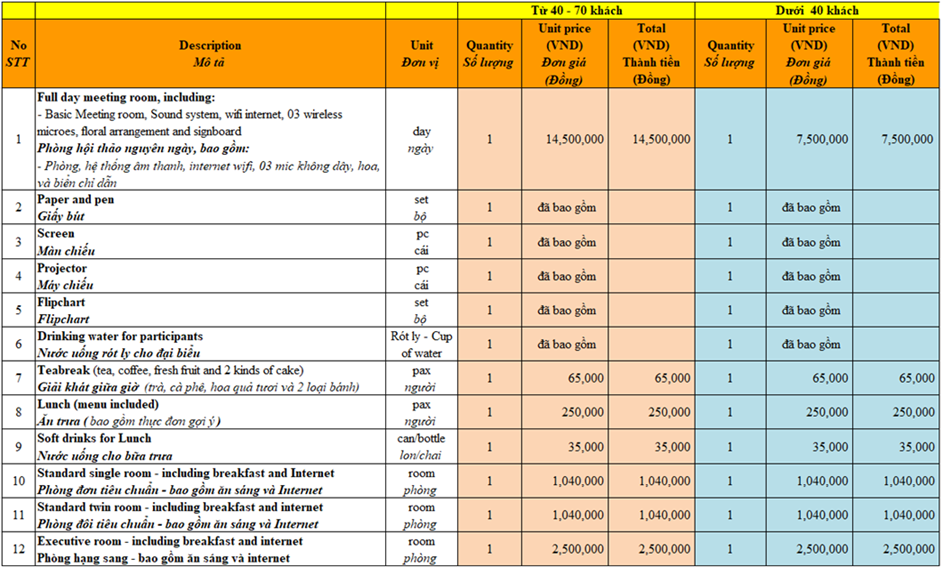Select Unit price header under 'Từ 40 - 70 khách'
Screen dimensions: 943x567
pos(565,54)
